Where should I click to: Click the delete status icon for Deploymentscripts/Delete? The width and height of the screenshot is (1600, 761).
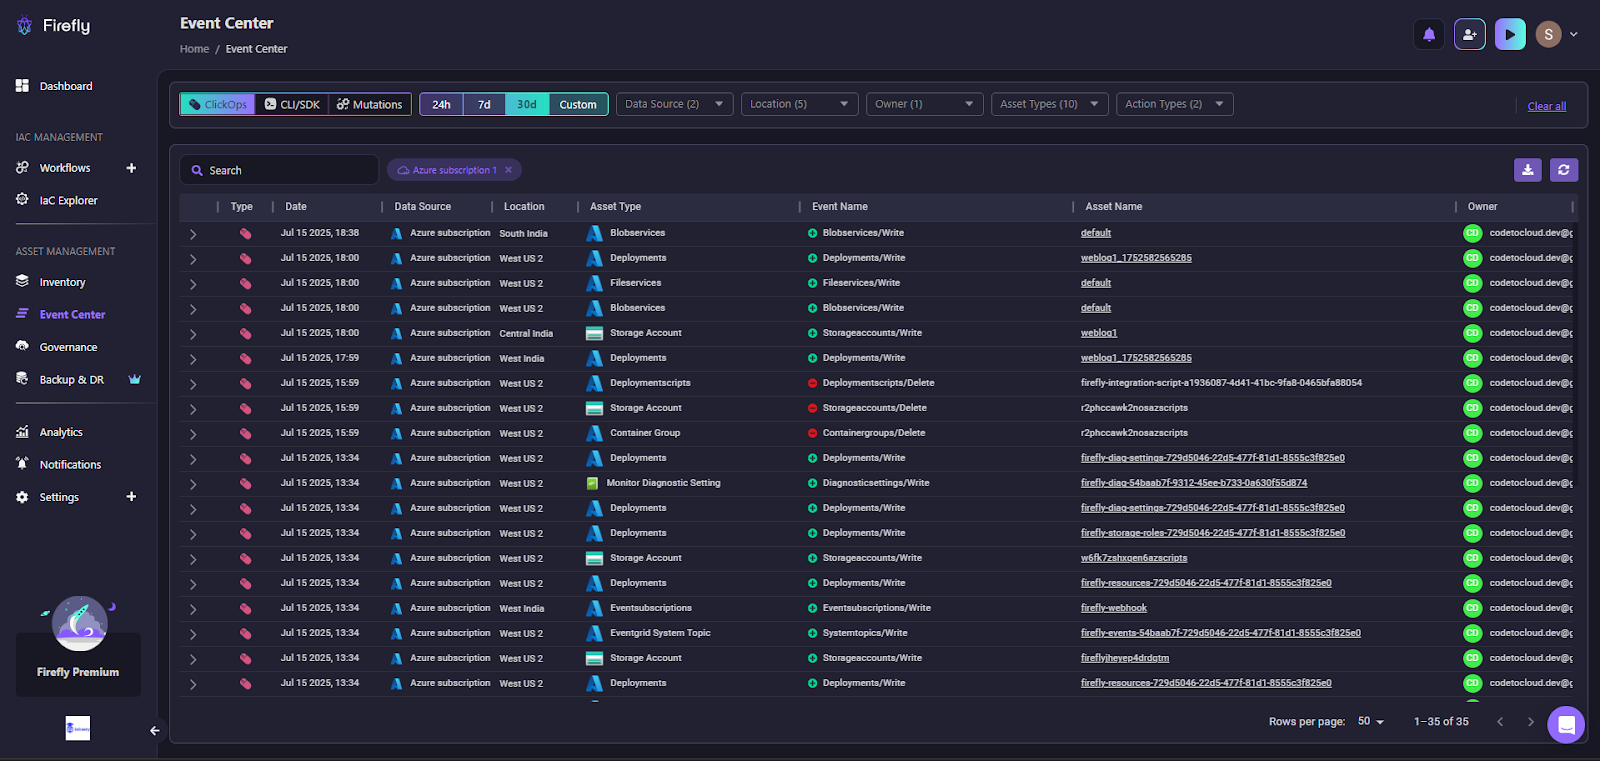click(813, 383)
